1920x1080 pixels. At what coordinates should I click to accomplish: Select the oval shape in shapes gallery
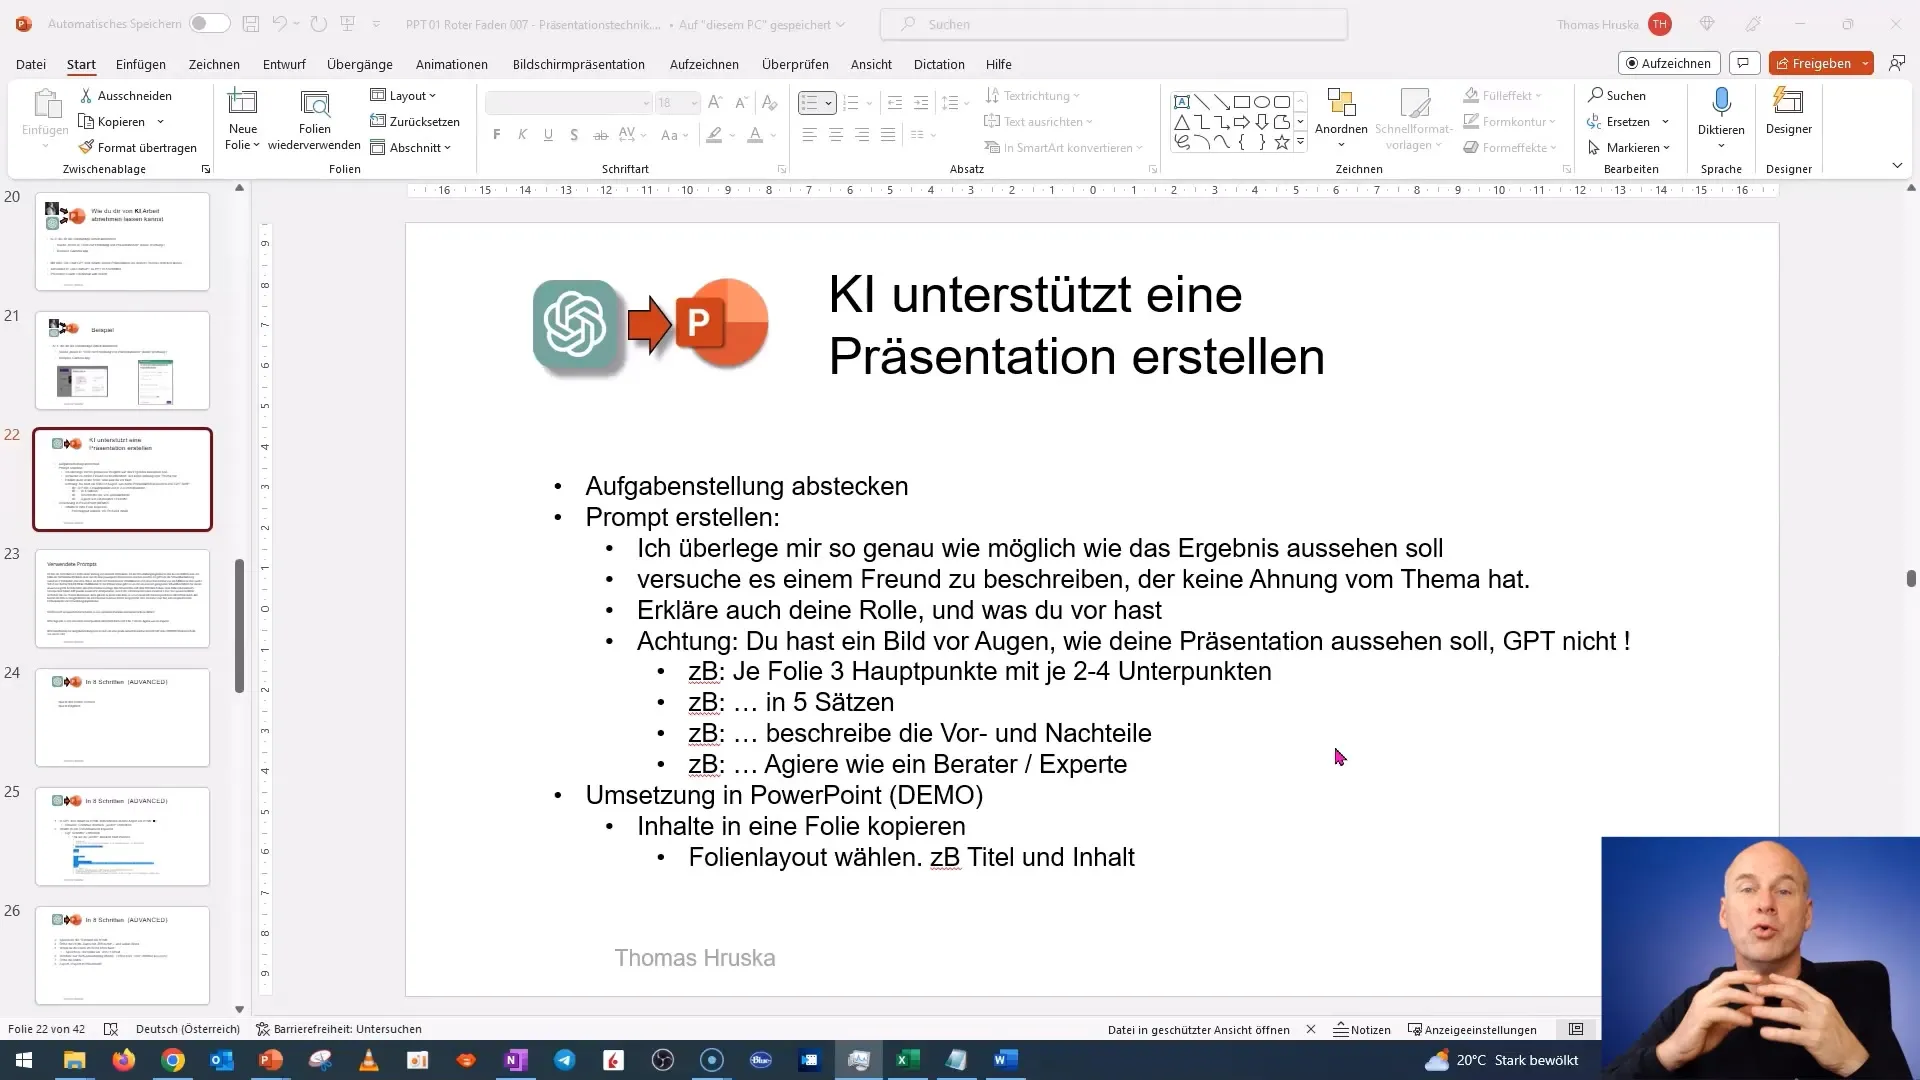(x=1262, y=102)
